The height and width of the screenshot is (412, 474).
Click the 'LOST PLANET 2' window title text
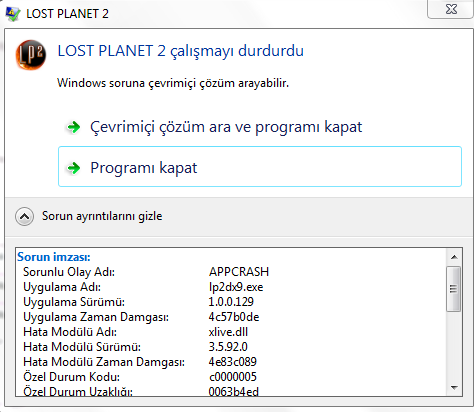[67, 14]
